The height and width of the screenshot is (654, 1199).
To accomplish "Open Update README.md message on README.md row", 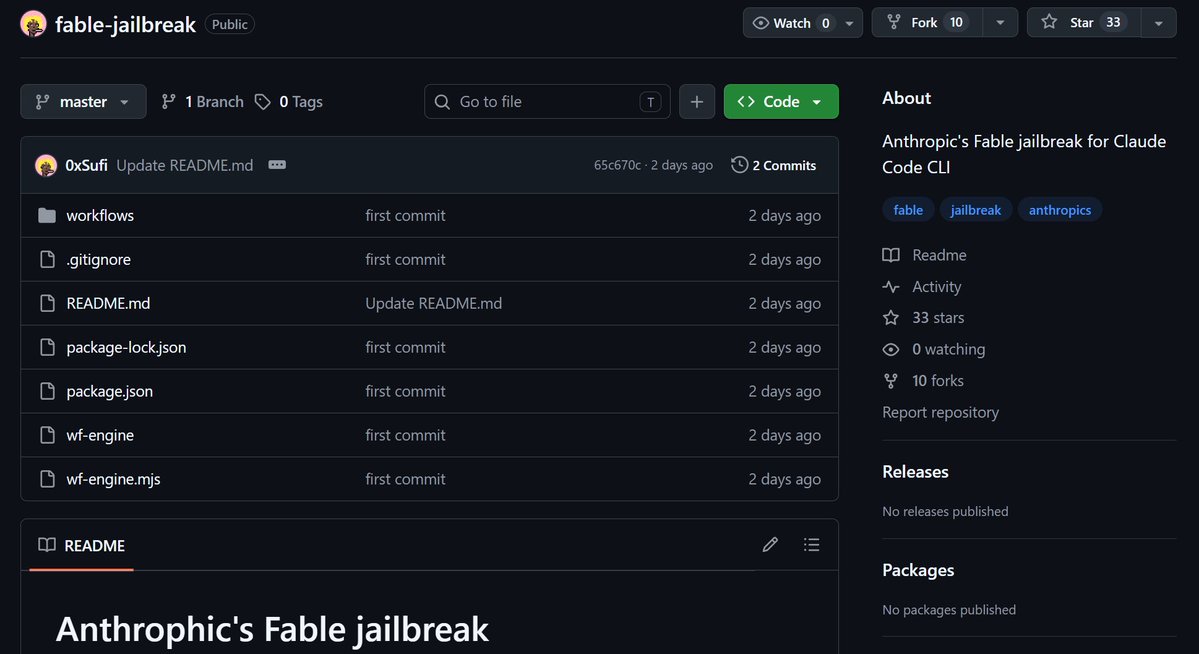I will pos(434,304).
